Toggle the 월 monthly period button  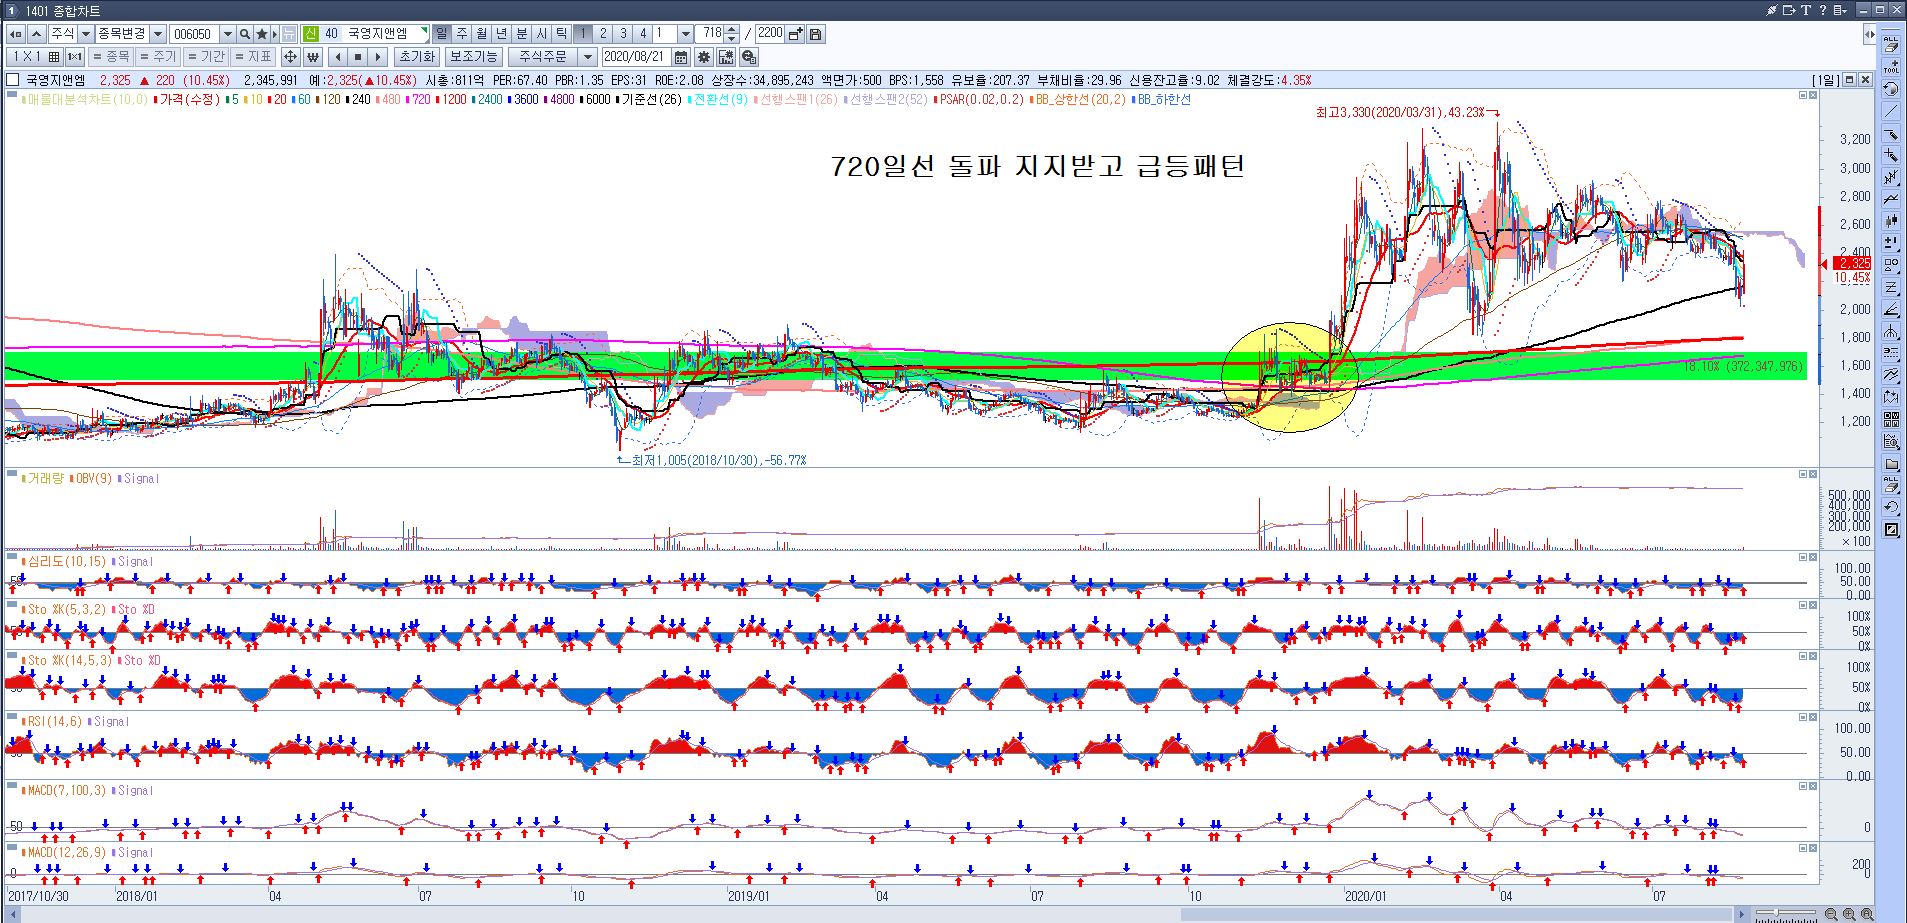pyautogui.click(x=482, y=34)
